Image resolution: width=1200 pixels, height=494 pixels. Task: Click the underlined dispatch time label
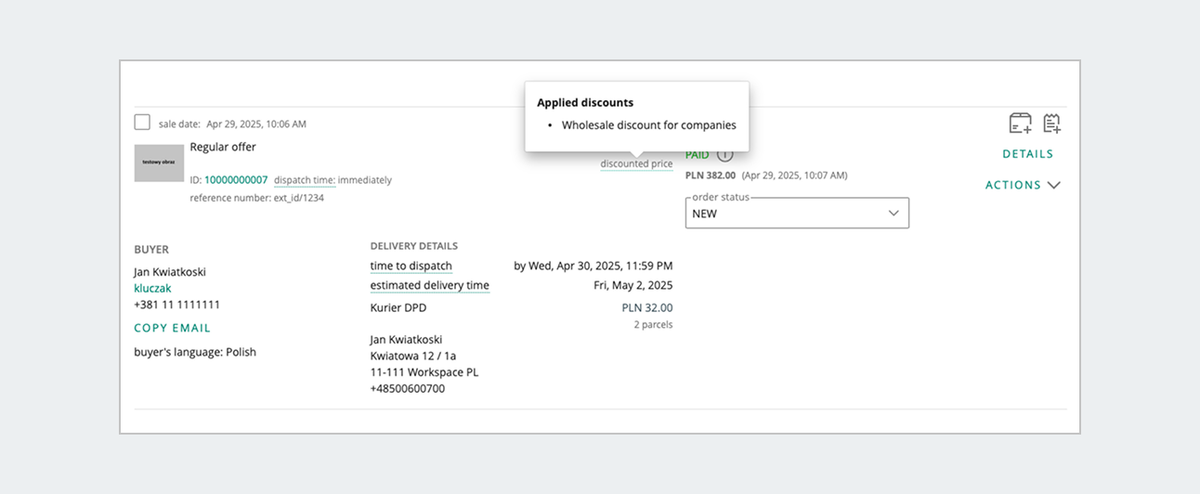[x=304, y=180]
